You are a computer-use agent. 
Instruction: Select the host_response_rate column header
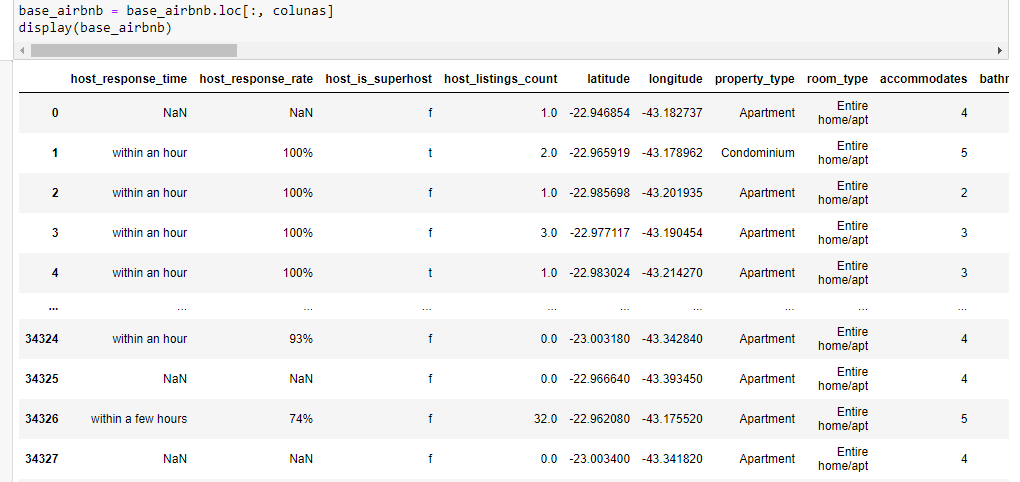(x=256, y=79)
